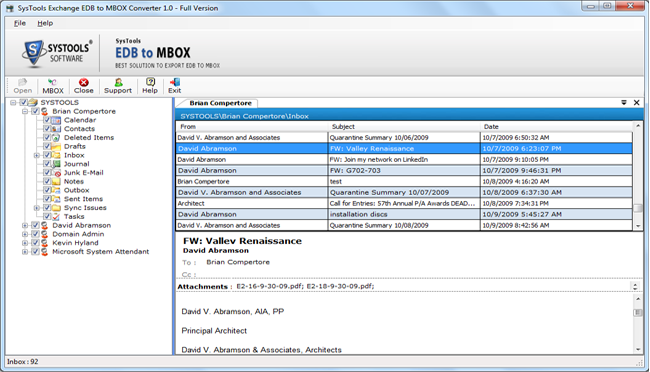Screen dimensions: 650x372
Task: Select the 'test' email from Brian Compertore
Action: coord(404,182)
